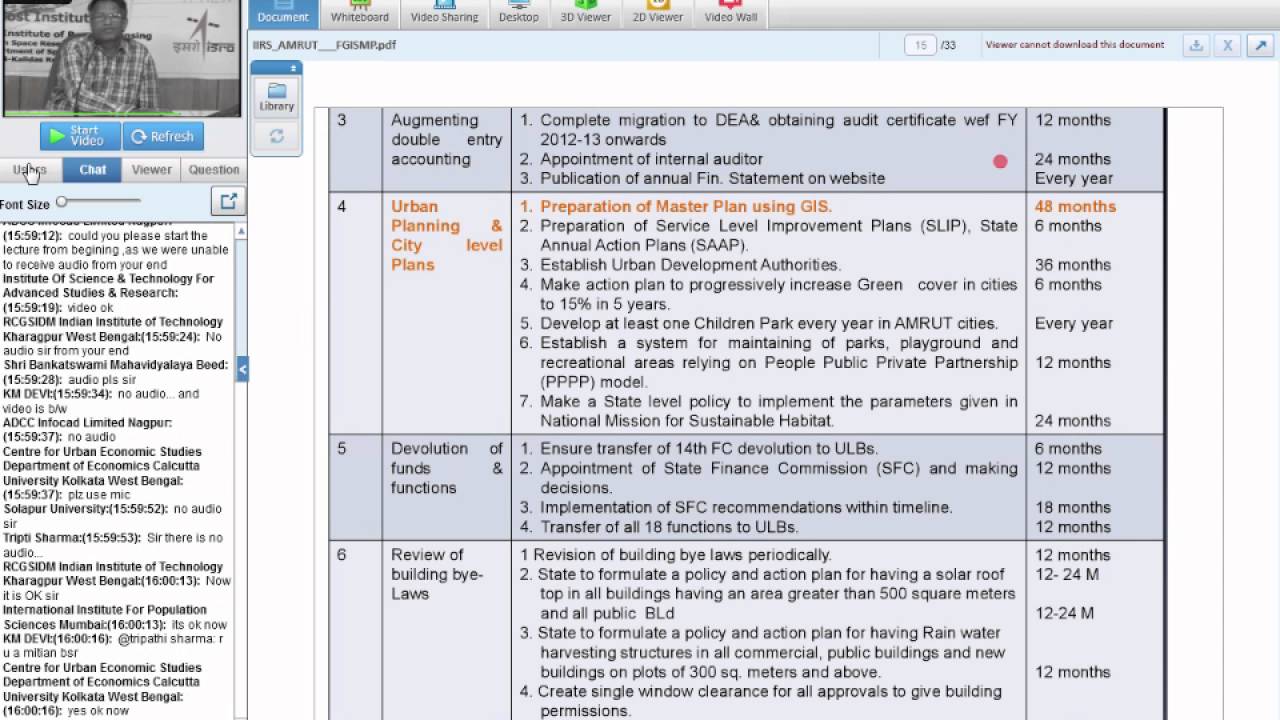Screen dimensions: 1280x720
Task: Select the Viewer tab
Action: [152, 170]
